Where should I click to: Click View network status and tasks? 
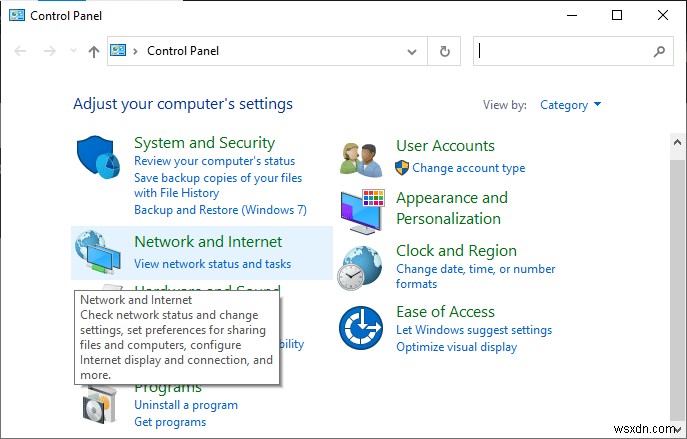[212, 264]
